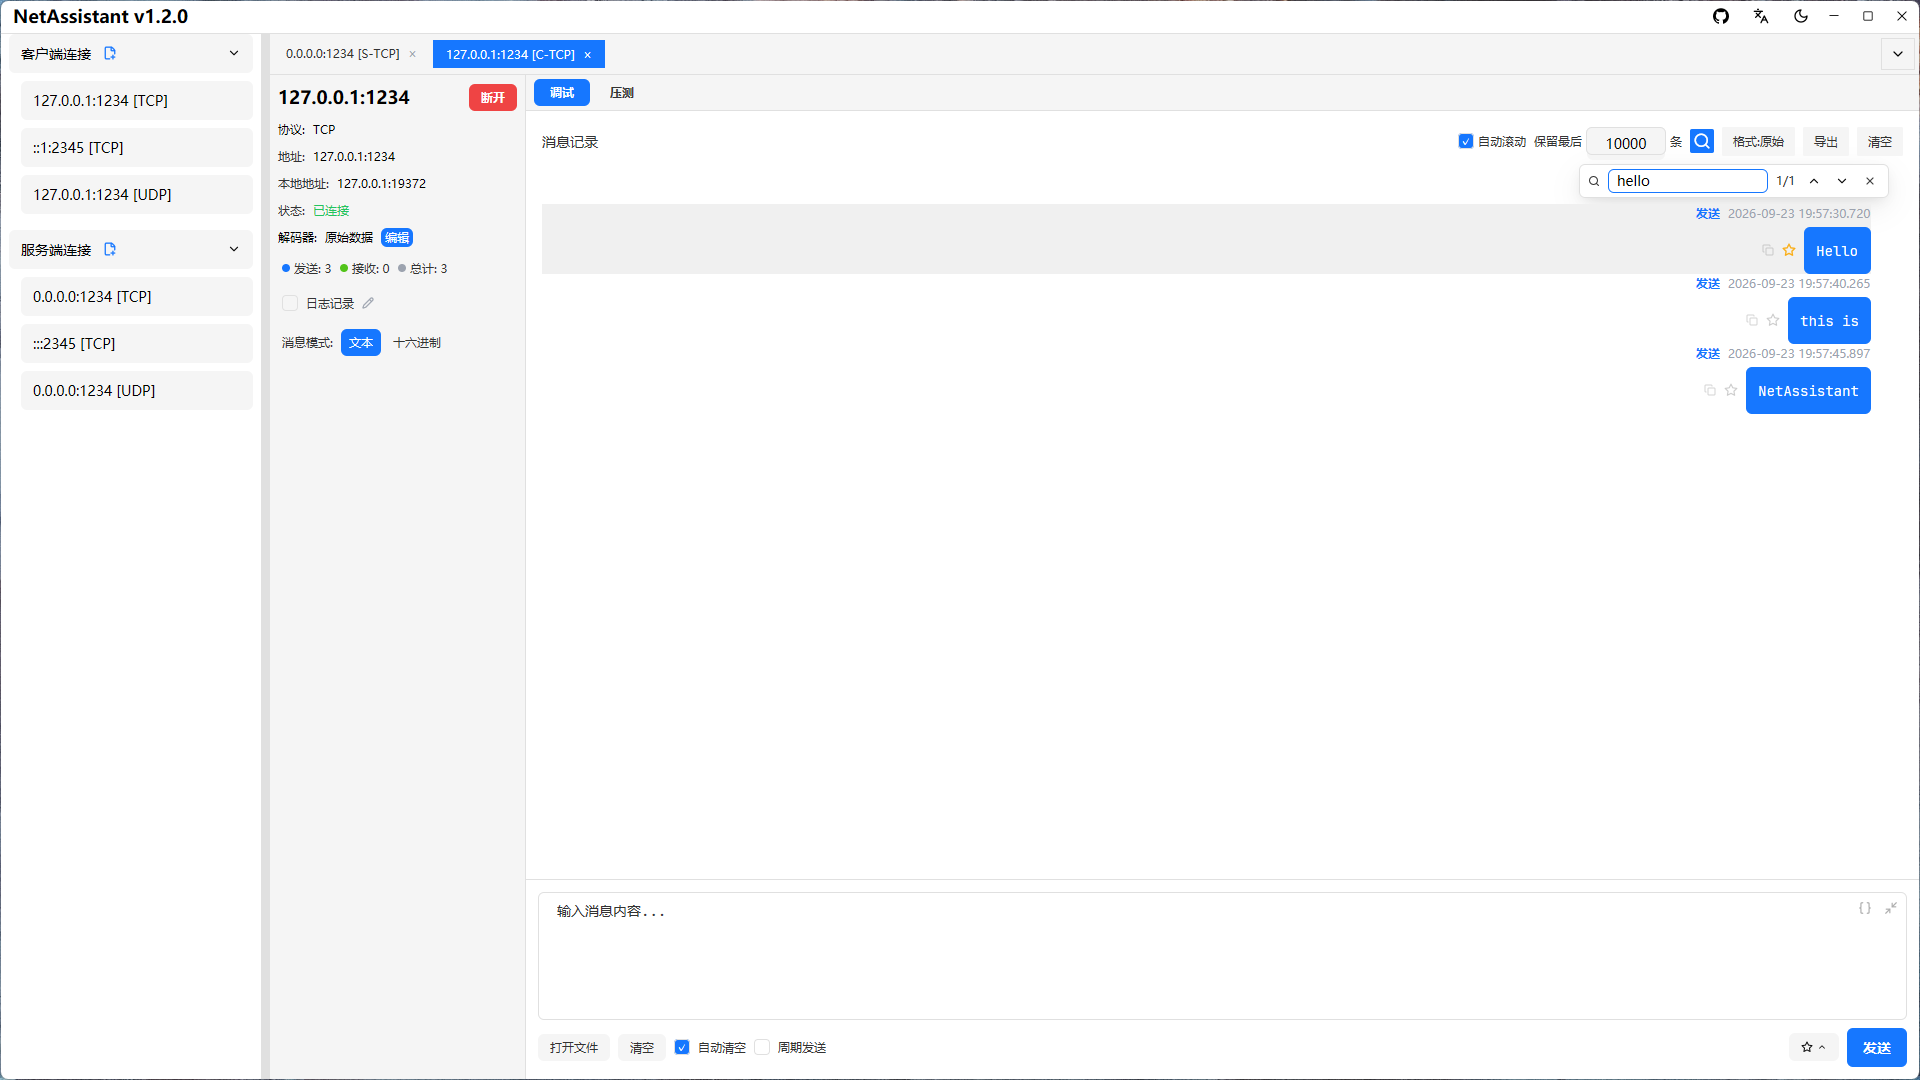Viewport: 1920px width, 1080px height.
Task: Star the Hello message
Action: click(x=1789, y=250)
